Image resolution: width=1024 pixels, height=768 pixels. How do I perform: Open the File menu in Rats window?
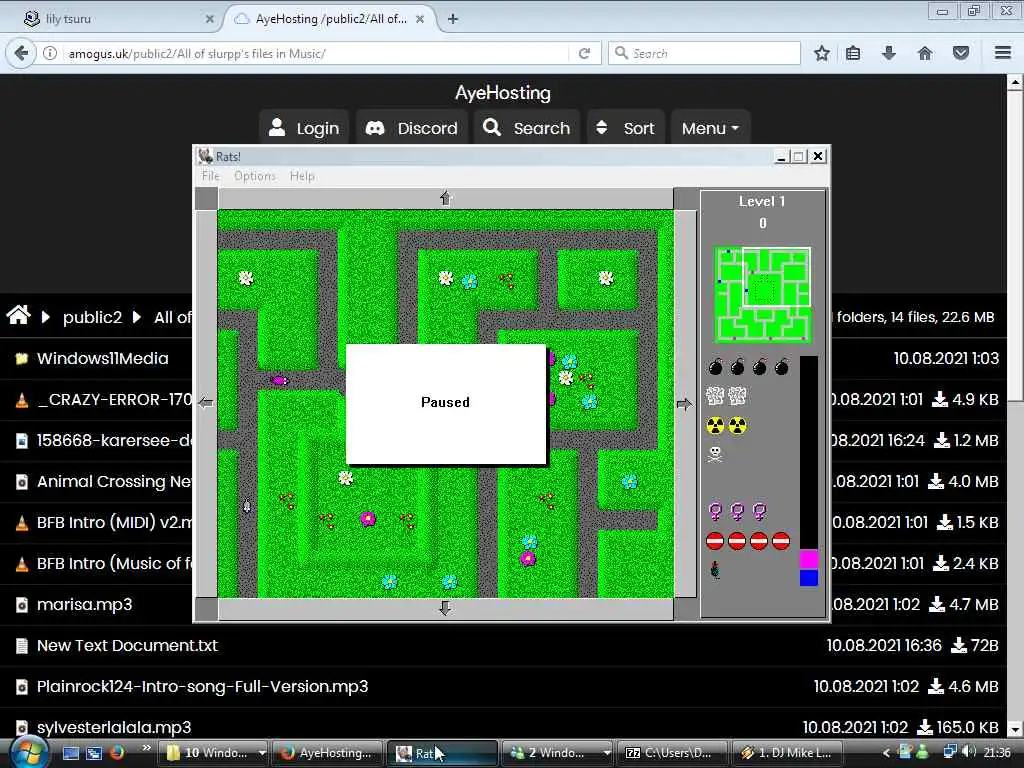point(210,176)
